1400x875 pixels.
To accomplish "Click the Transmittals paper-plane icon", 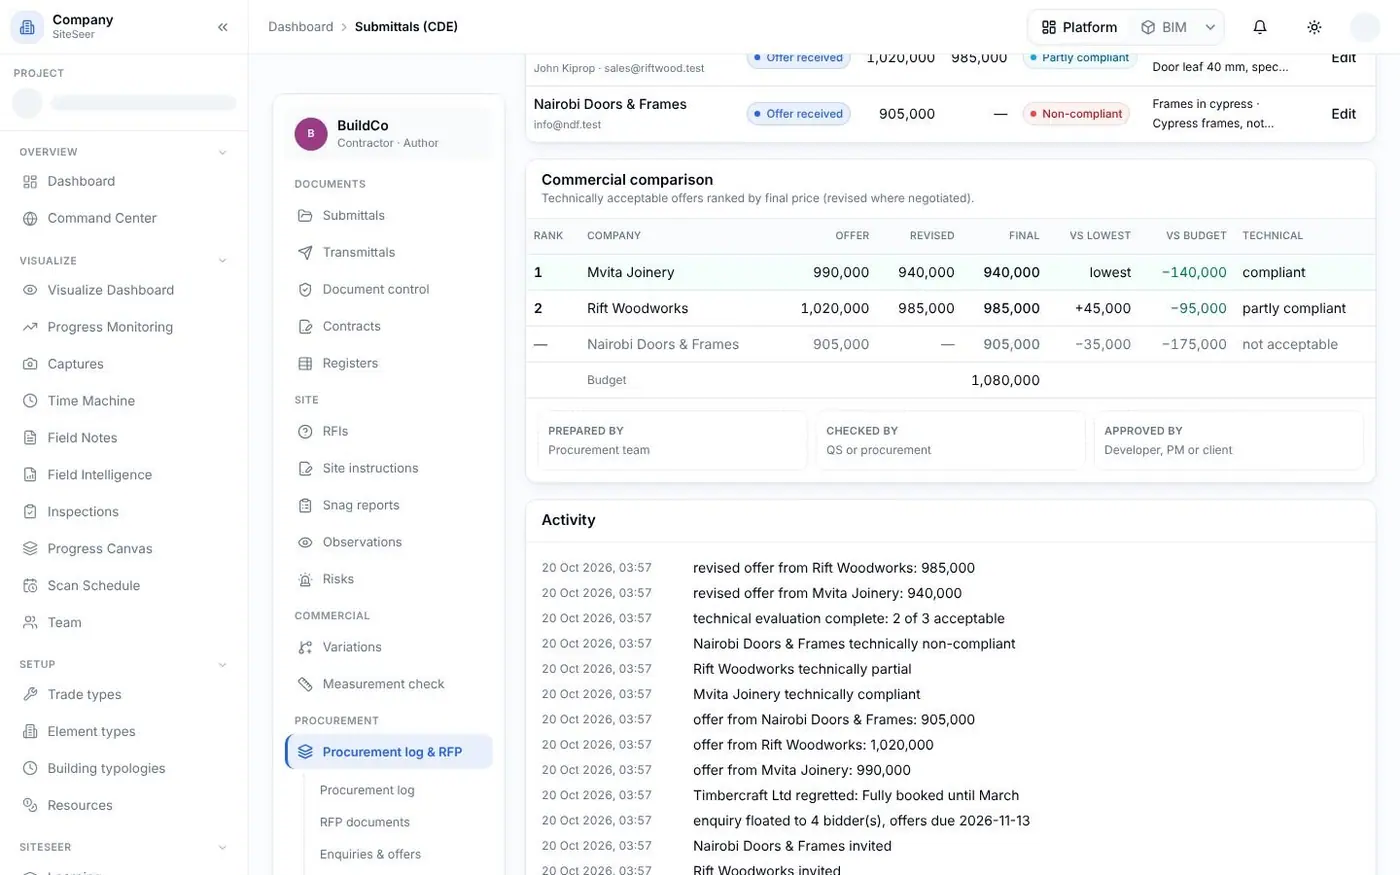I will [x=305, y=252].
